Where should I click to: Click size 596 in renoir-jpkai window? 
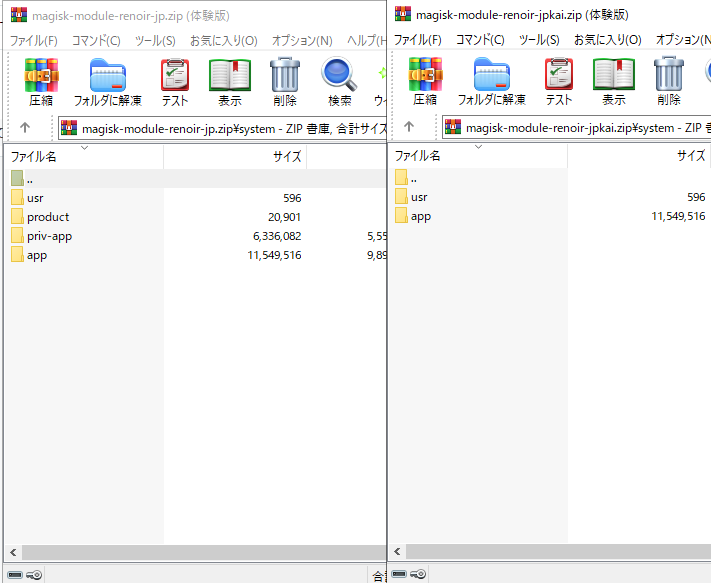tap(696, 197)
